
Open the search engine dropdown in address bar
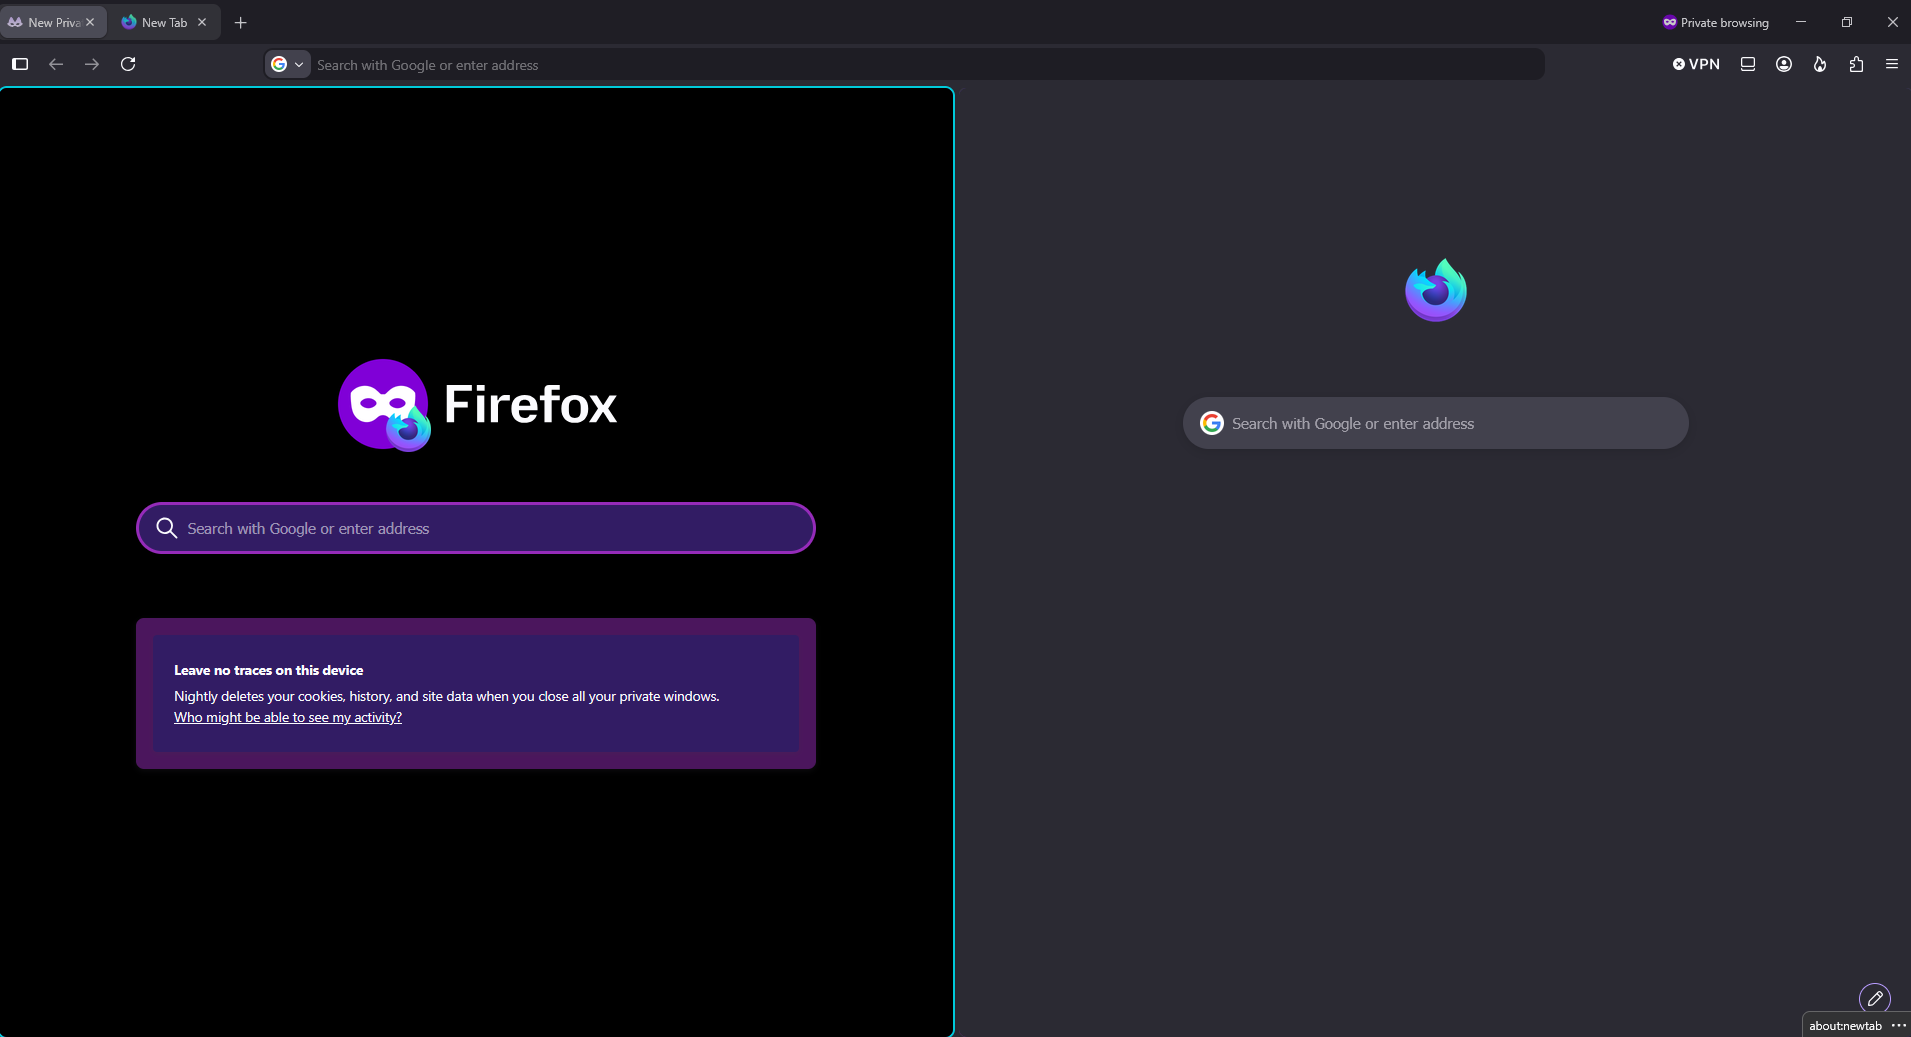pos(288,64)
